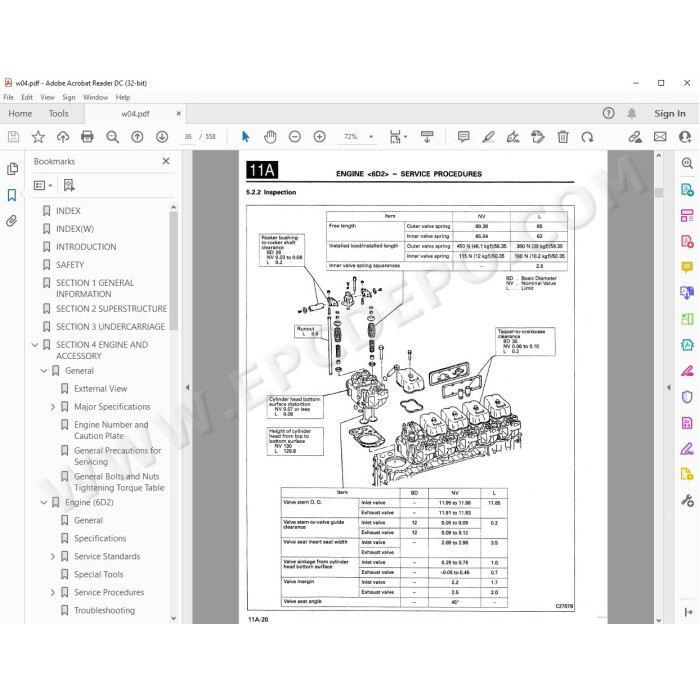Open the INTRODUCTION bookmark
Screen dimensions: 700x700
(86, 247)
